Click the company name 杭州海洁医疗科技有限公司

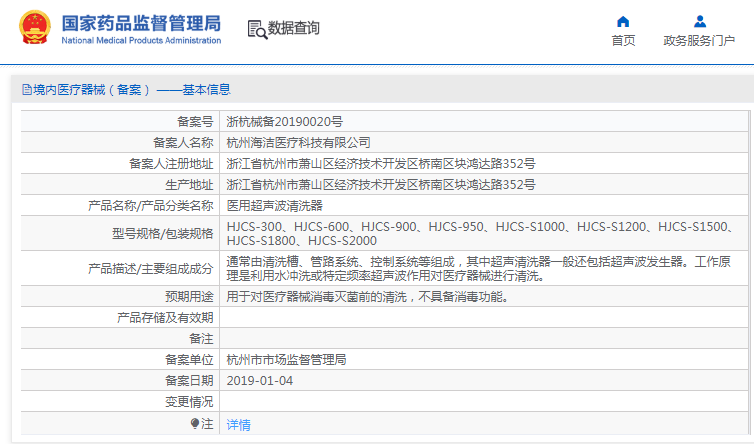(x=298, y=142)
